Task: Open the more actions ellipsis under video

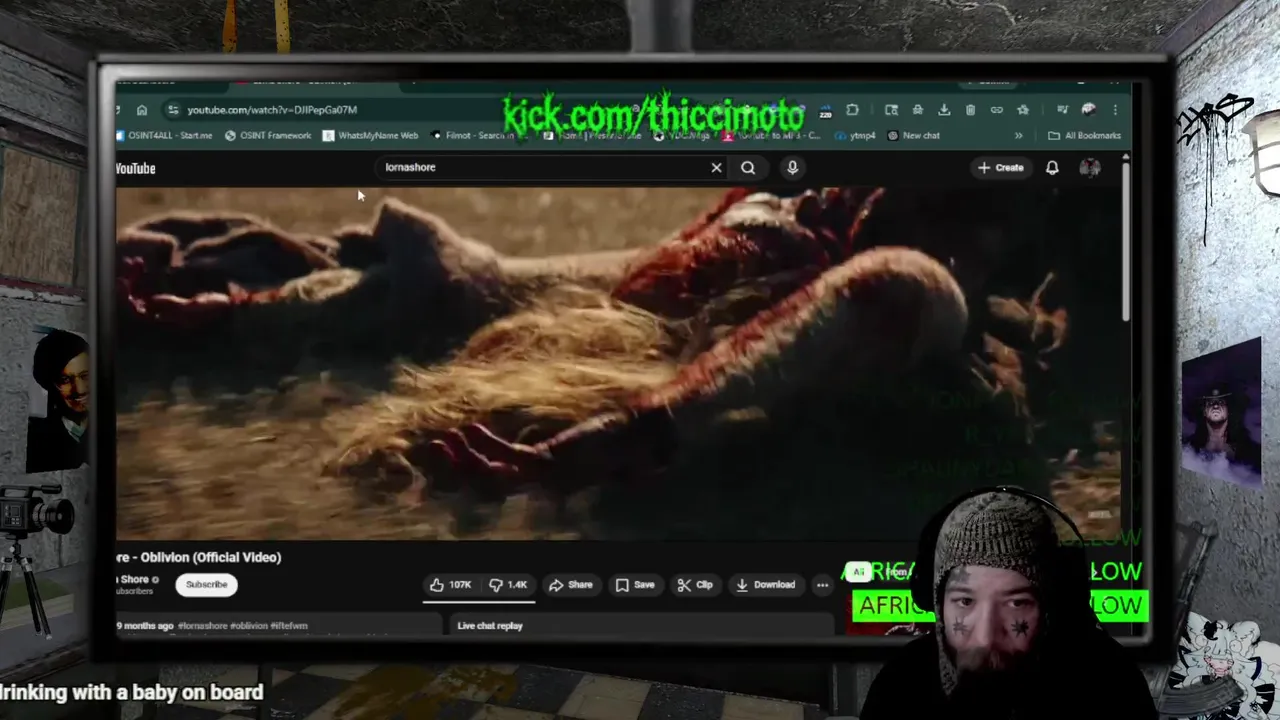Action: tap(822, 585)
